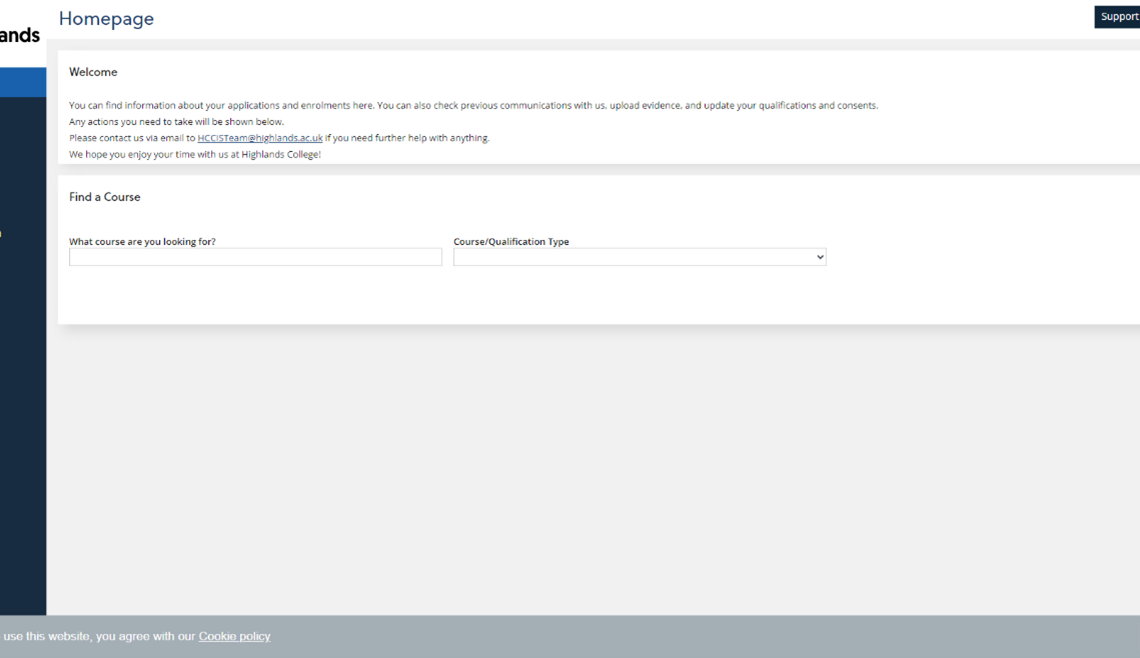The height and width of the screenshot is (658, 1140).
Task: Click 'We hope you enjoy your time' text
Action: (195, 154)
